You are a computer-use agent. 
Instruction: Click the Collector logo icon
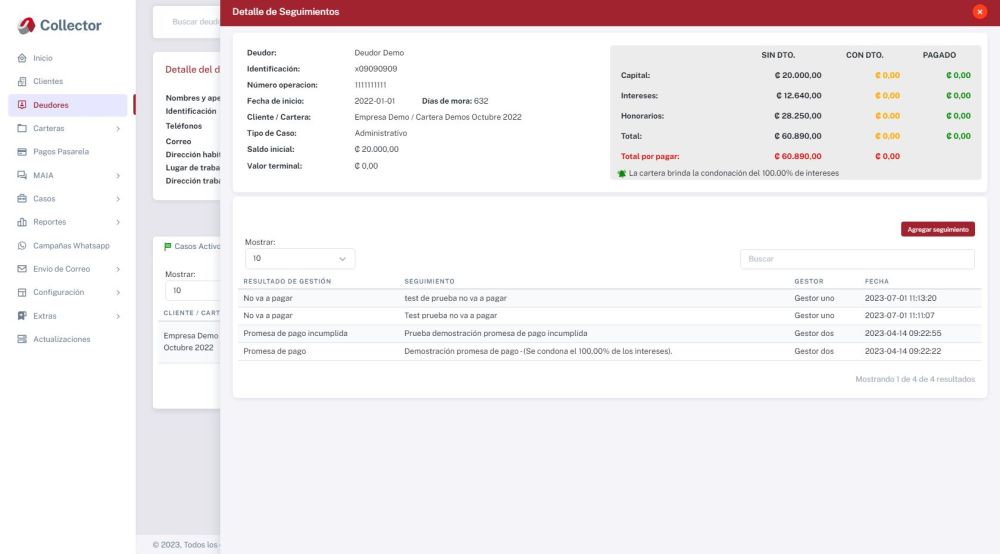tap(26, 25)
